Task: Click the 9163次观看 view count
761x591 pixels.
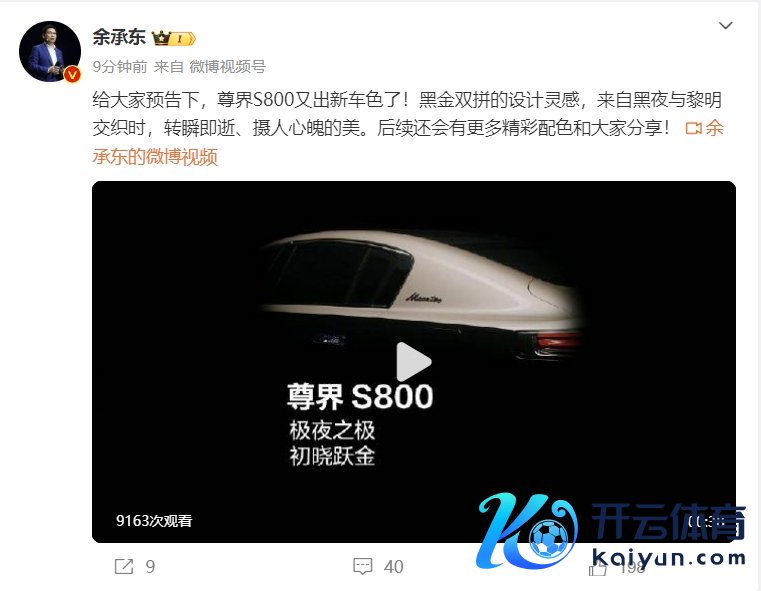Action: click(154, 521)
